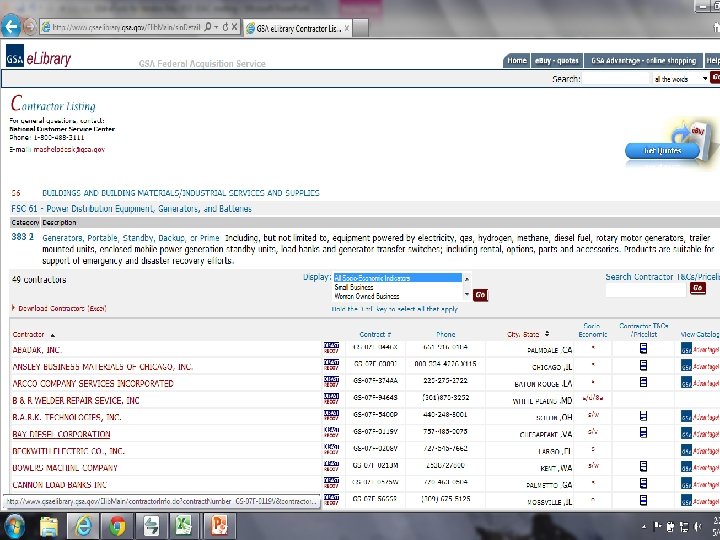The height and width of the screenshot is (540, 720).
Task: Click the Search Contractor T&Cs/Pricelist input field
Action: tap(646, 290)
